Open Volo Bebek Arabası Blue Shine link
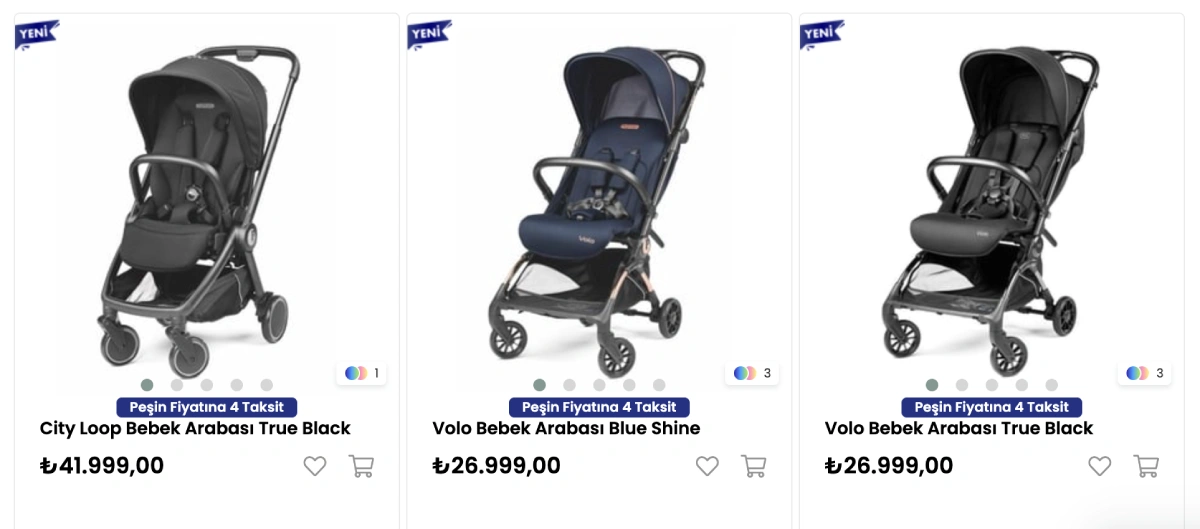 pos(566,428)
